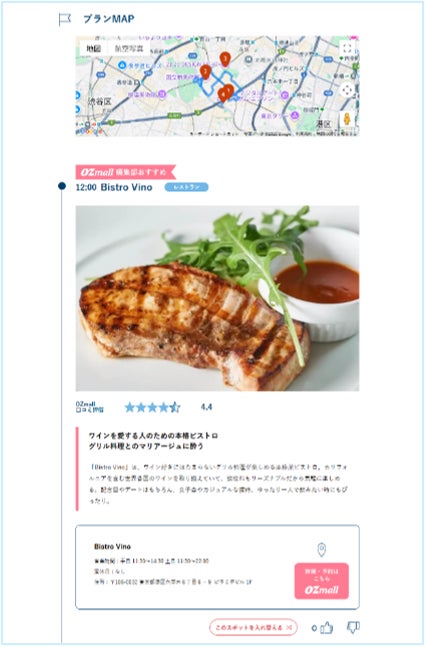Image resolution: width=425 pixels, height=646 pixels.
Task: Open the Google logo on the map
Action: point(89,131)
